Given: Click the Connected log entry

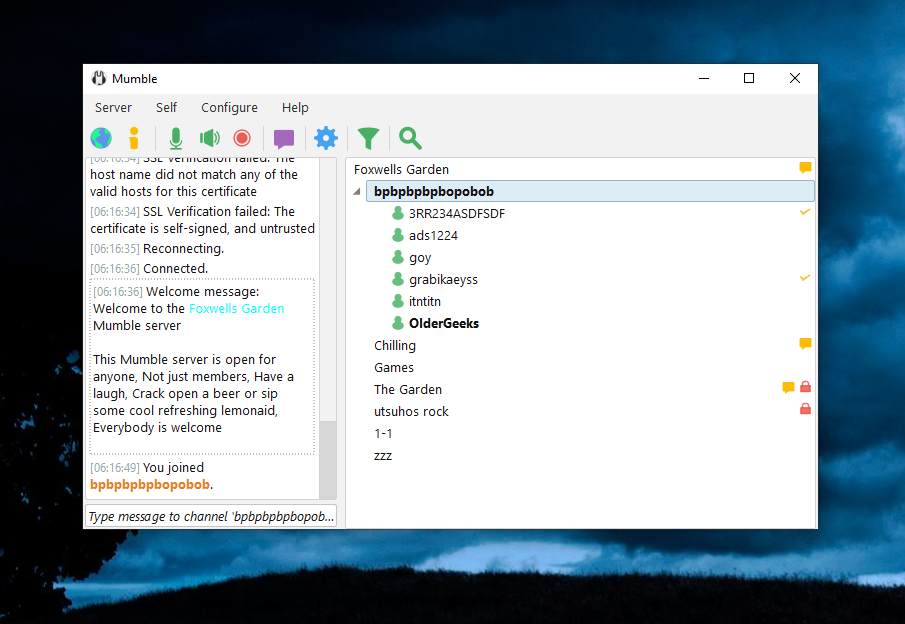Looking at the screenshot, I should pos(149,268).
